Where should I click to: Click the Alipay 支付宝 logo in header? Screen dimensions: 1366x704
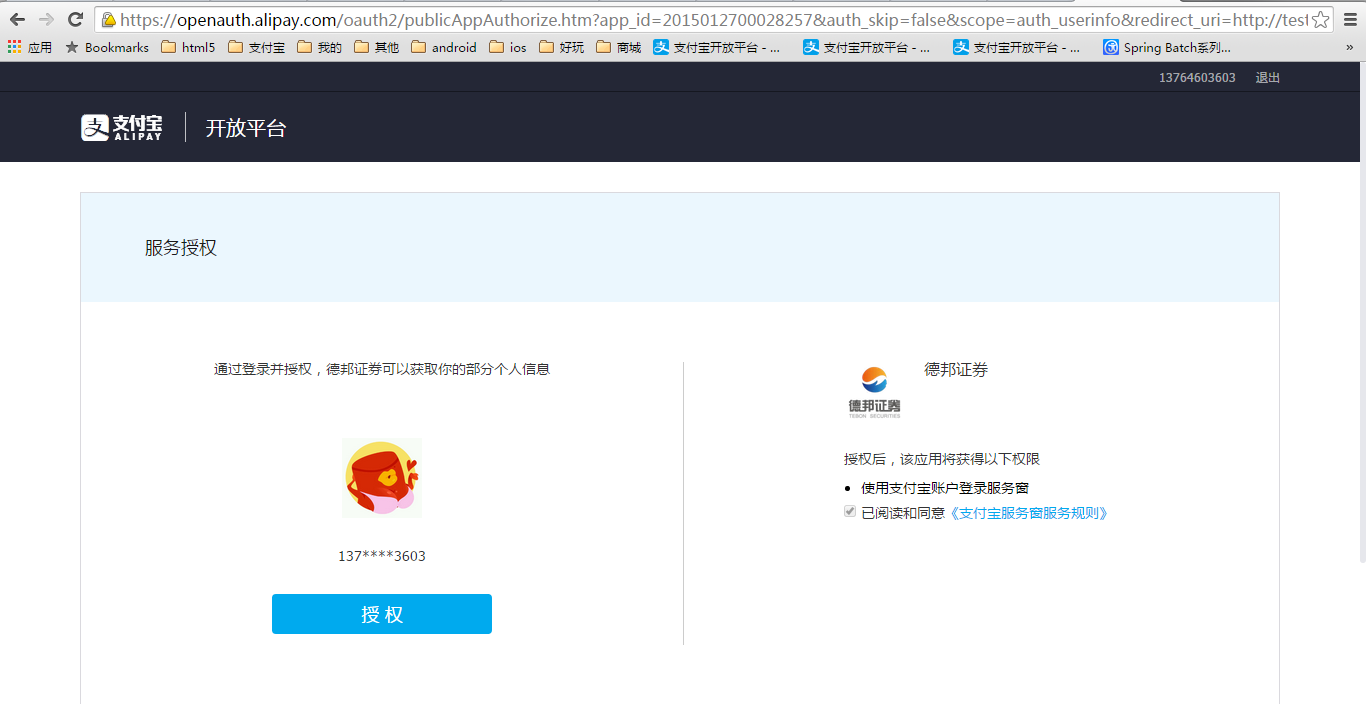click(122, 127)
